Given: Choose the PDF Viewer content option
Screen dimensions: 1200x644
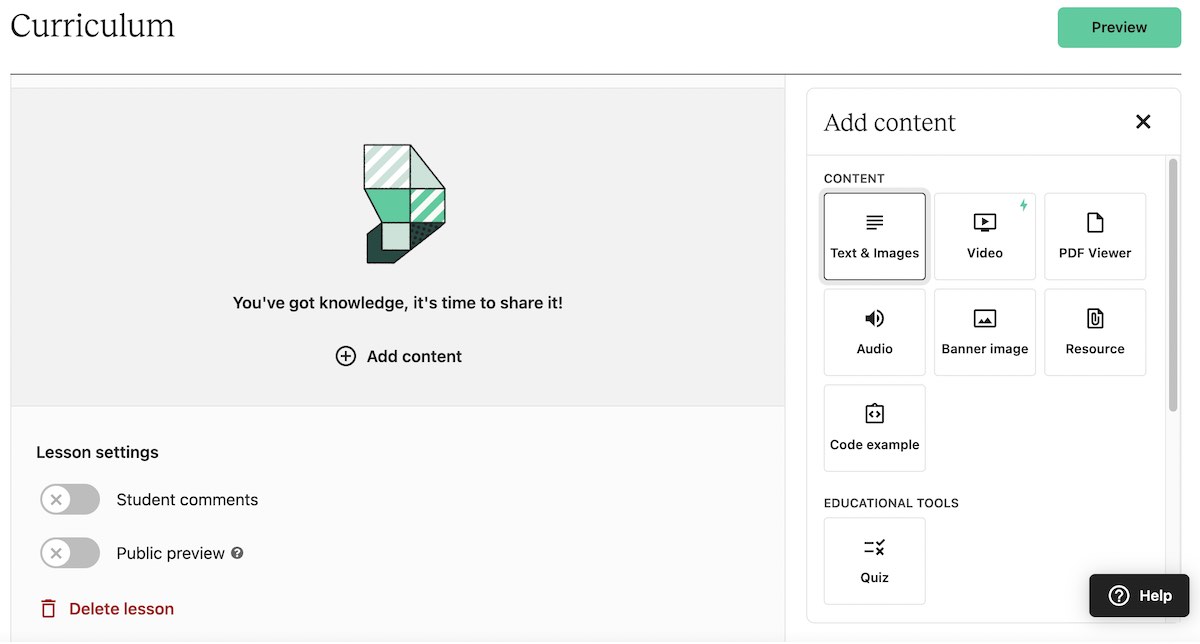Looking at the screenshot, I should (1094, 235).
